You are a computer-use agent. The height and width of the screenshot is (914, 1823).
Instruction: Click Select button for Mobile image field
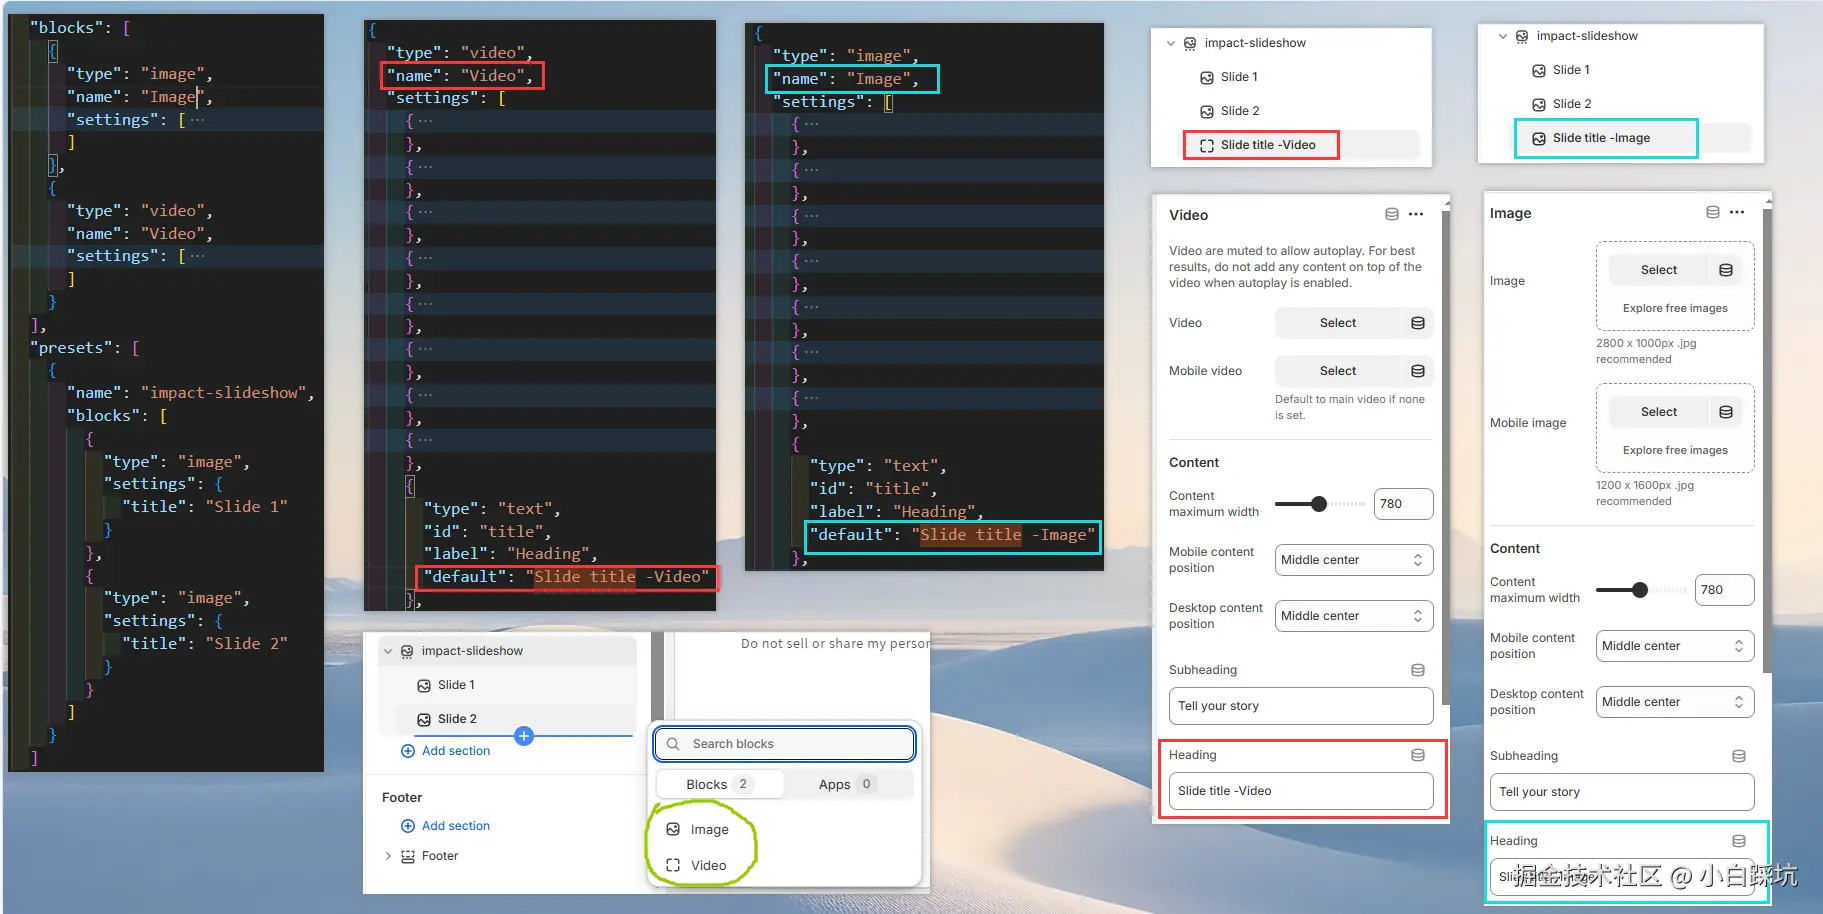click(x=1659, y=412)
